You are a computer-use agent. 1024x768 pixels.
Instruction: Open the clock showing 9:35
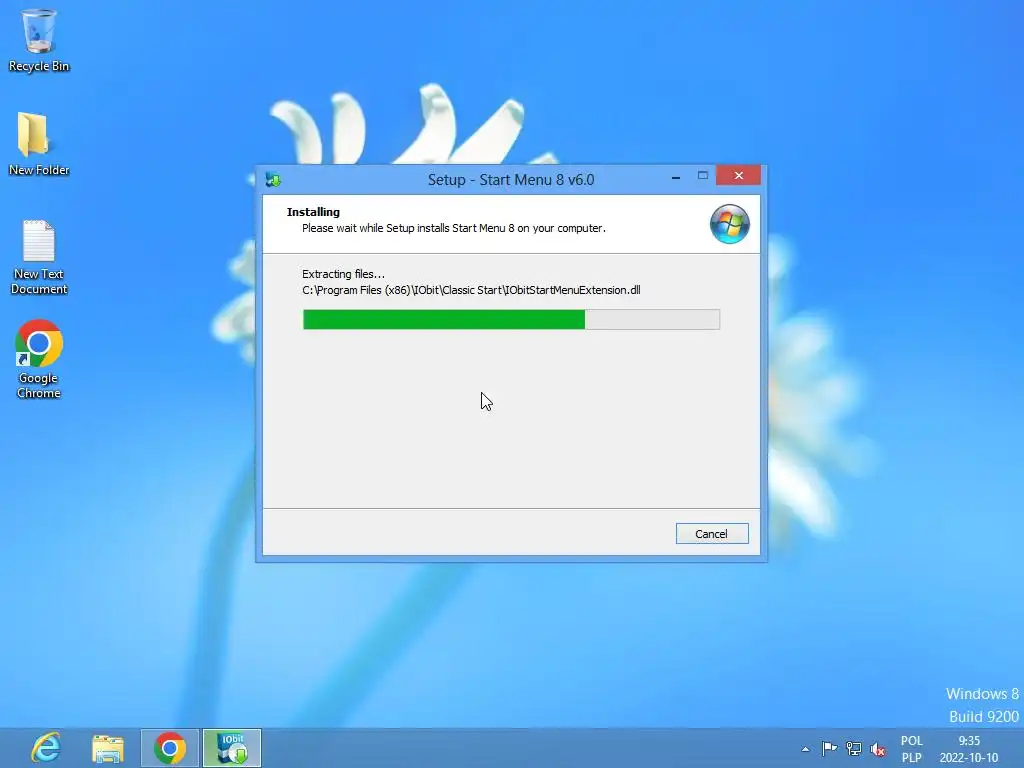click(x=969, y=749)
